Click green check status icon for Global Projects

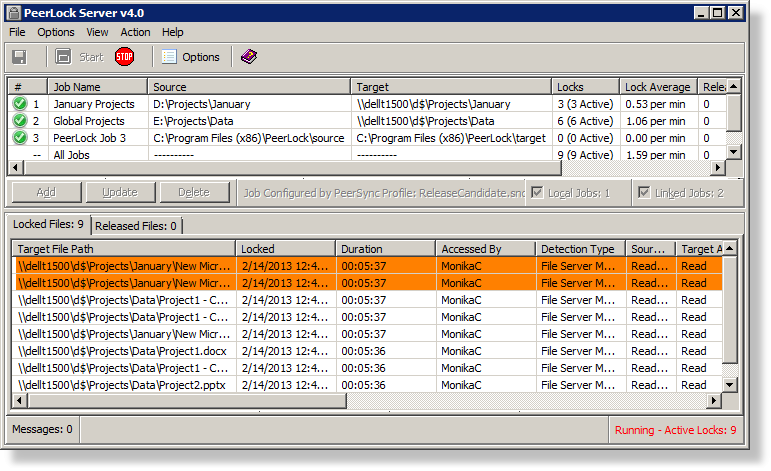coord(20,120)
